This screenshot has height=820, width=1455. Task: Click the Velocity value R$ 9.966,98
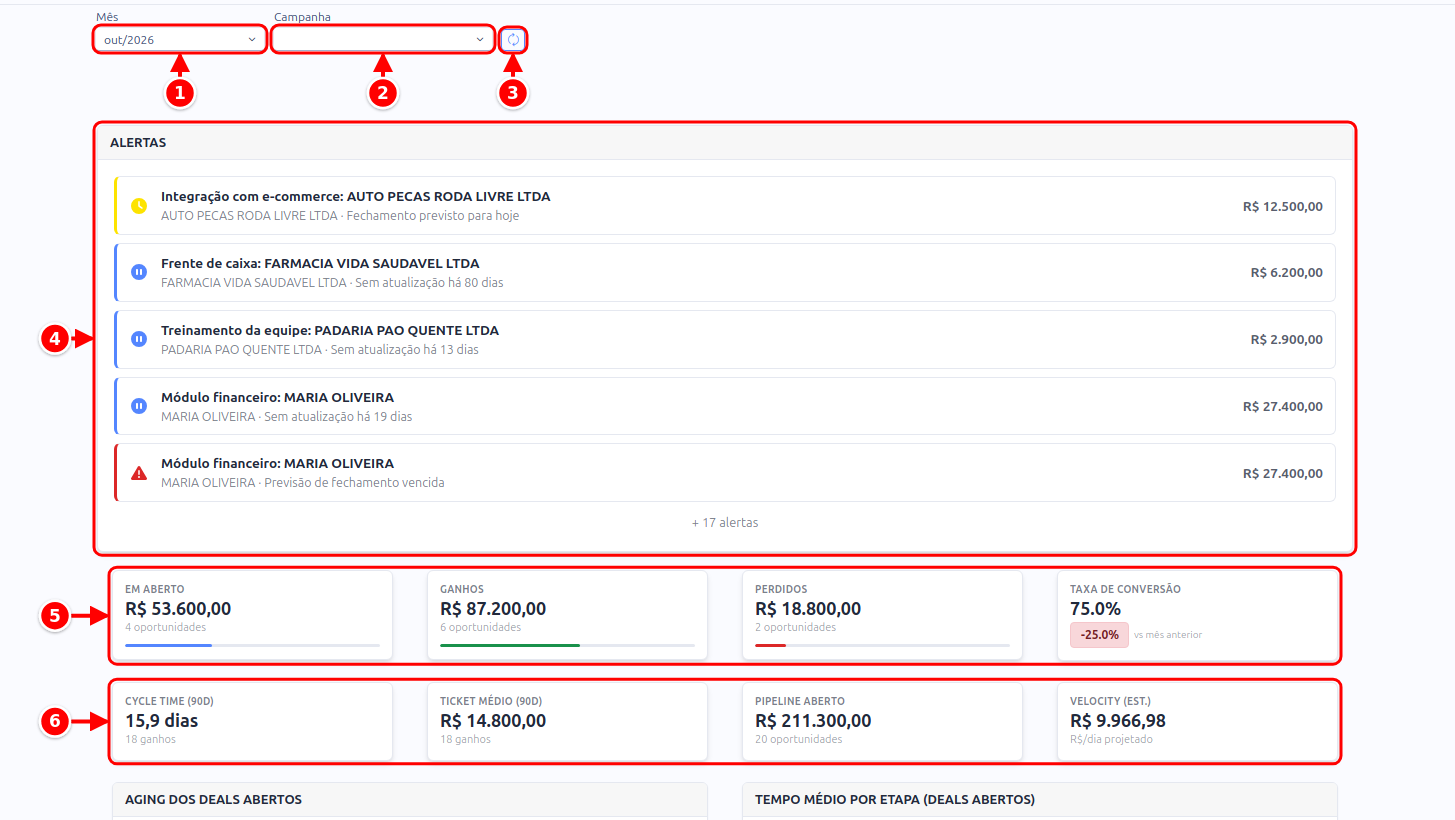(x=1118, y=720)
